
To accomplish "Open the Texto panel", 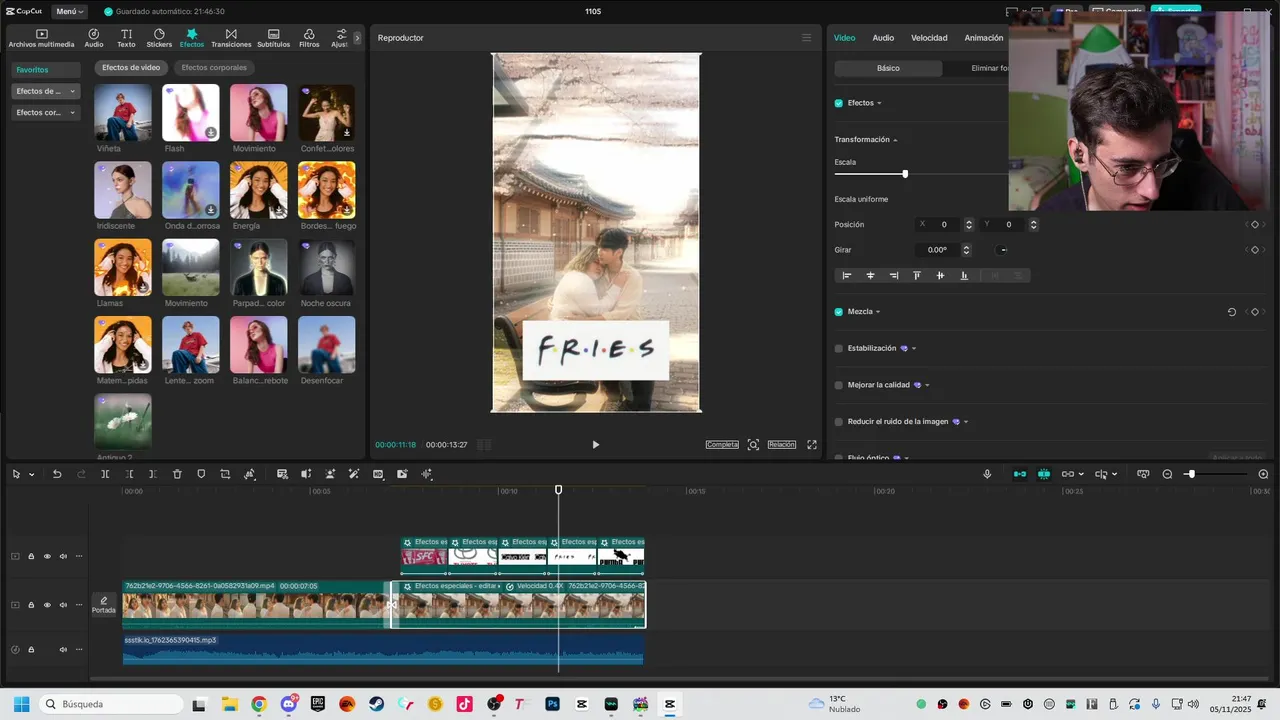I will [x=126, y=38].
